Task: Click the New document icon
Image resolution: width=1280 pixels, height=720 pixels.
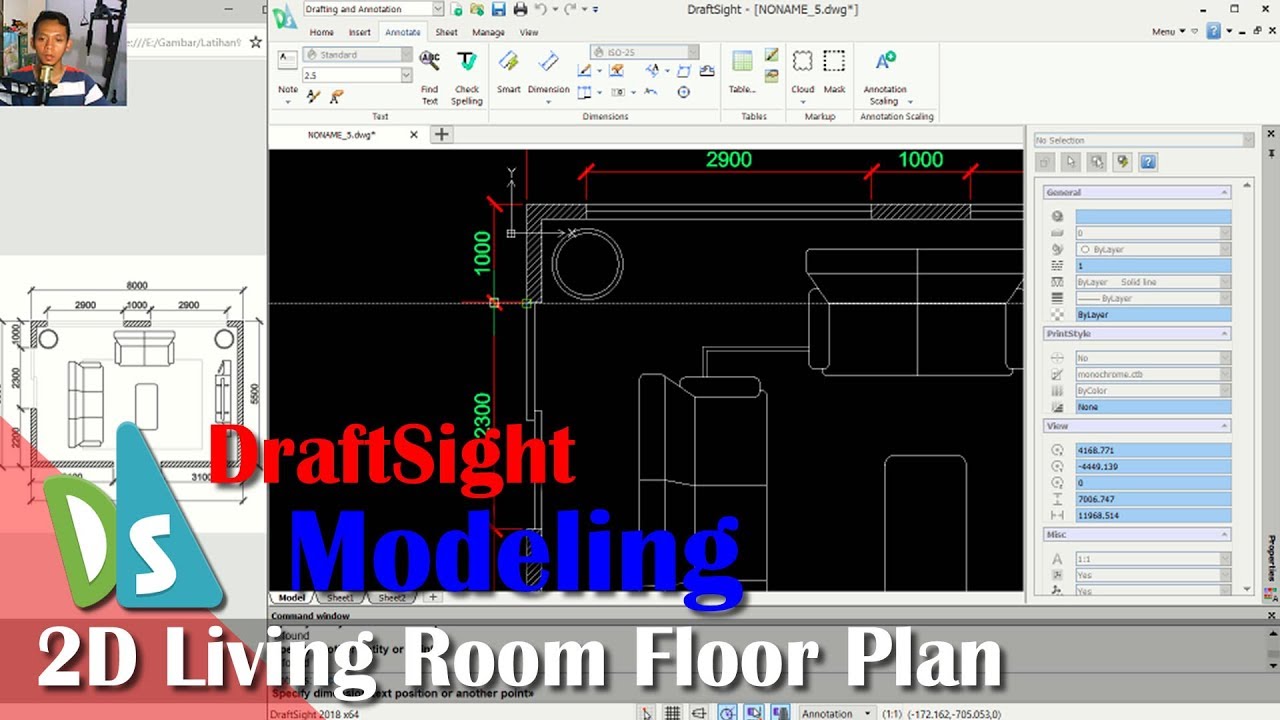Action: pos(456,9)
